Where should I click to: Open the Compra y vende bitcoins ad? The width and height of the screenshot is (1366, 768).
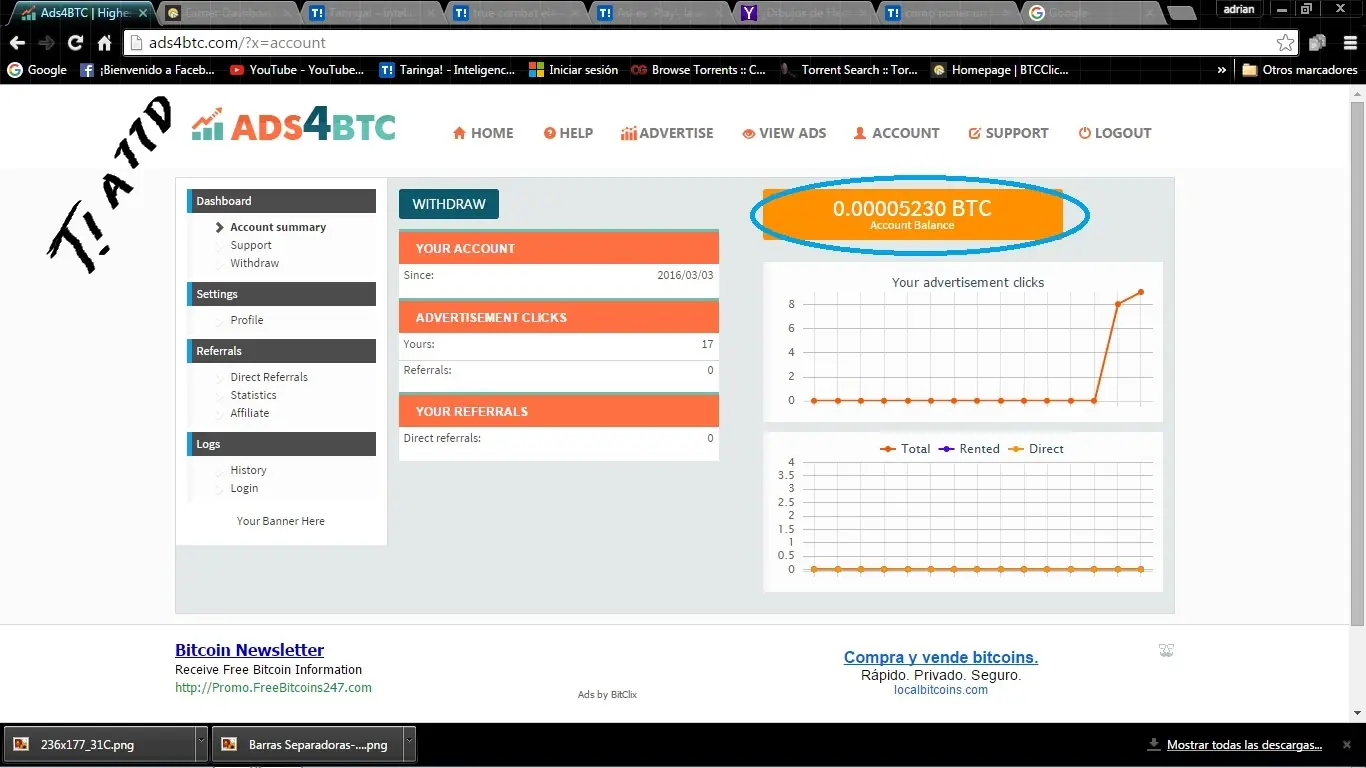tap(941, 657)
